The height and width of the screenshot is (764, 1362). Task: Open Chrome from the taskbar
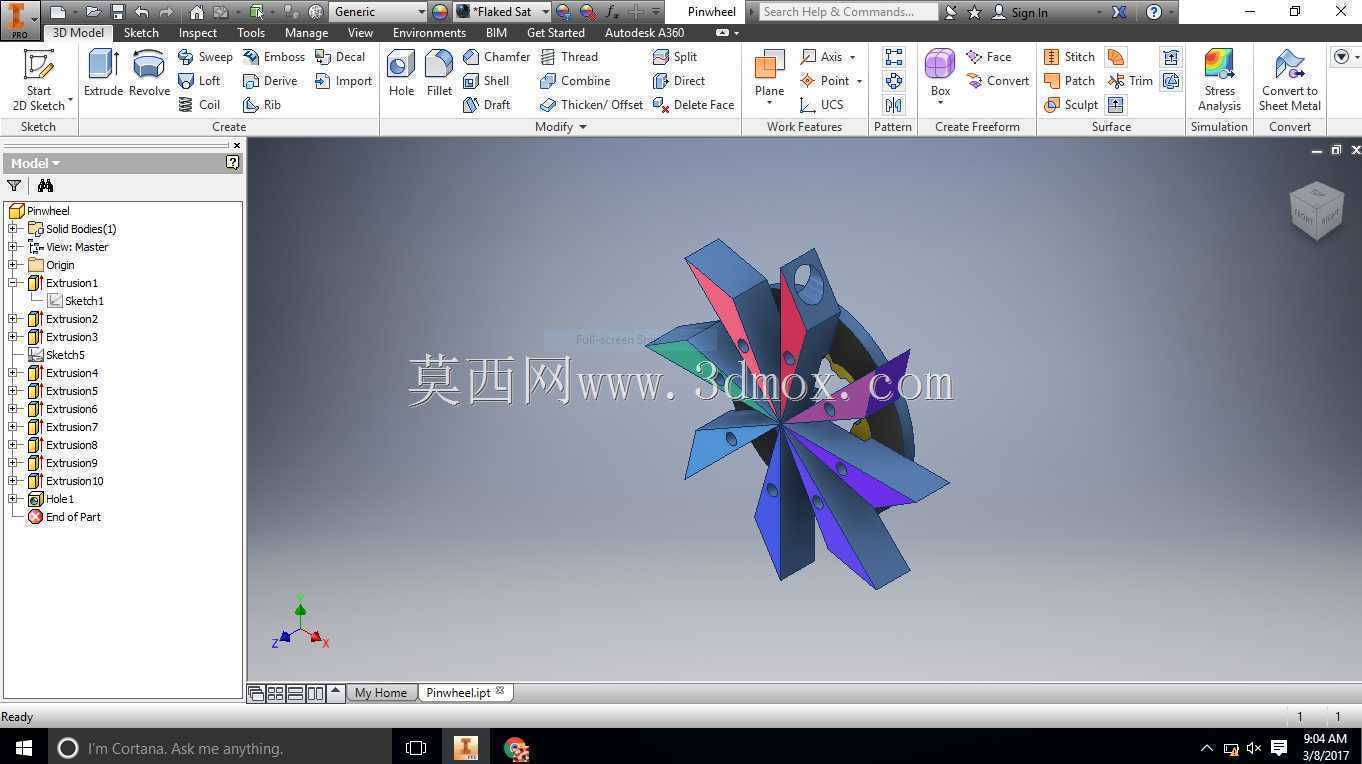click(516, 747)
